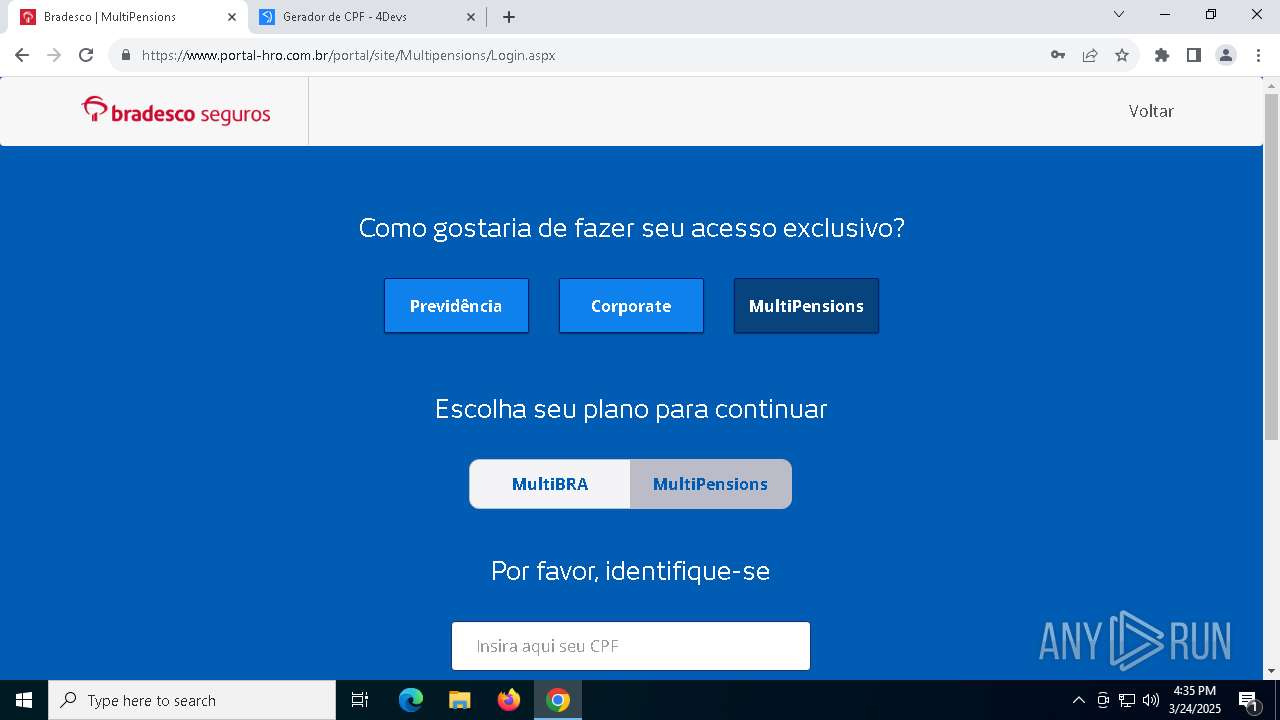Choose Previdência access option
Screen dimensions: 1280x720
tap(456, 306)
